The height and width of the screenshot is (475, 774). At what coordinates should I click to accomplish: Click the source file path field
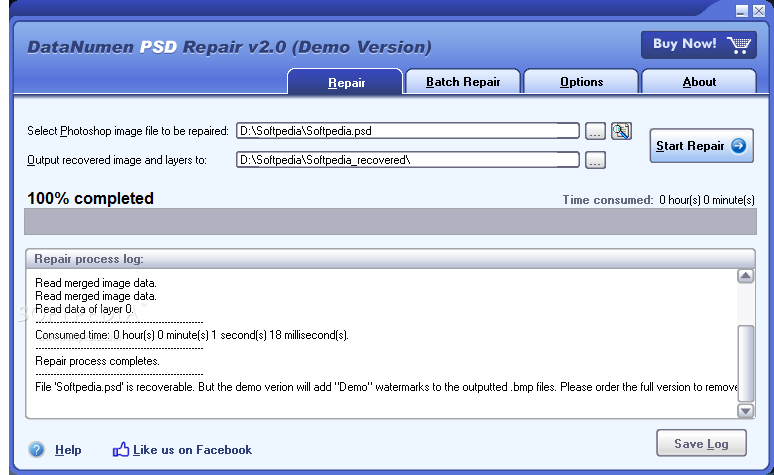click(408, 131)
